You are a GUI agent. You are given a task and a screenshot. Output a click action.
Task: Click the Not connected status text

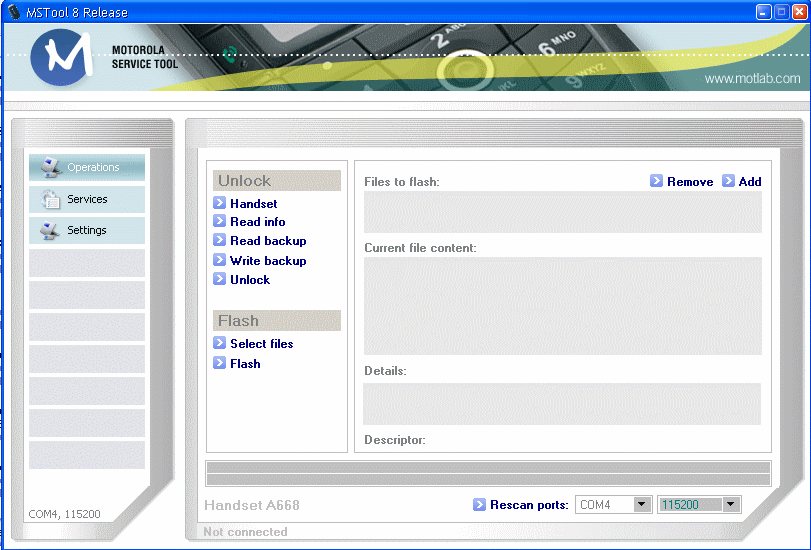click(x=245, y=531)
